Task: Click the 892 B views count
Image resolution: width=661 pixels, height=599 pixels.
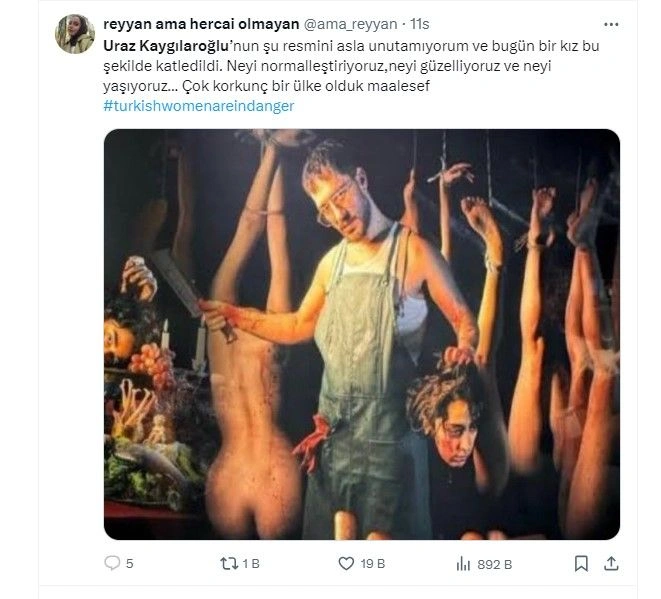Action: tap(494, 564)
